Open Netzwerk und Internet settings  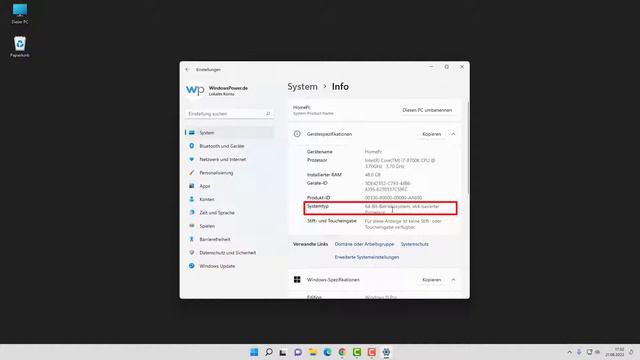tap(229, 159)
